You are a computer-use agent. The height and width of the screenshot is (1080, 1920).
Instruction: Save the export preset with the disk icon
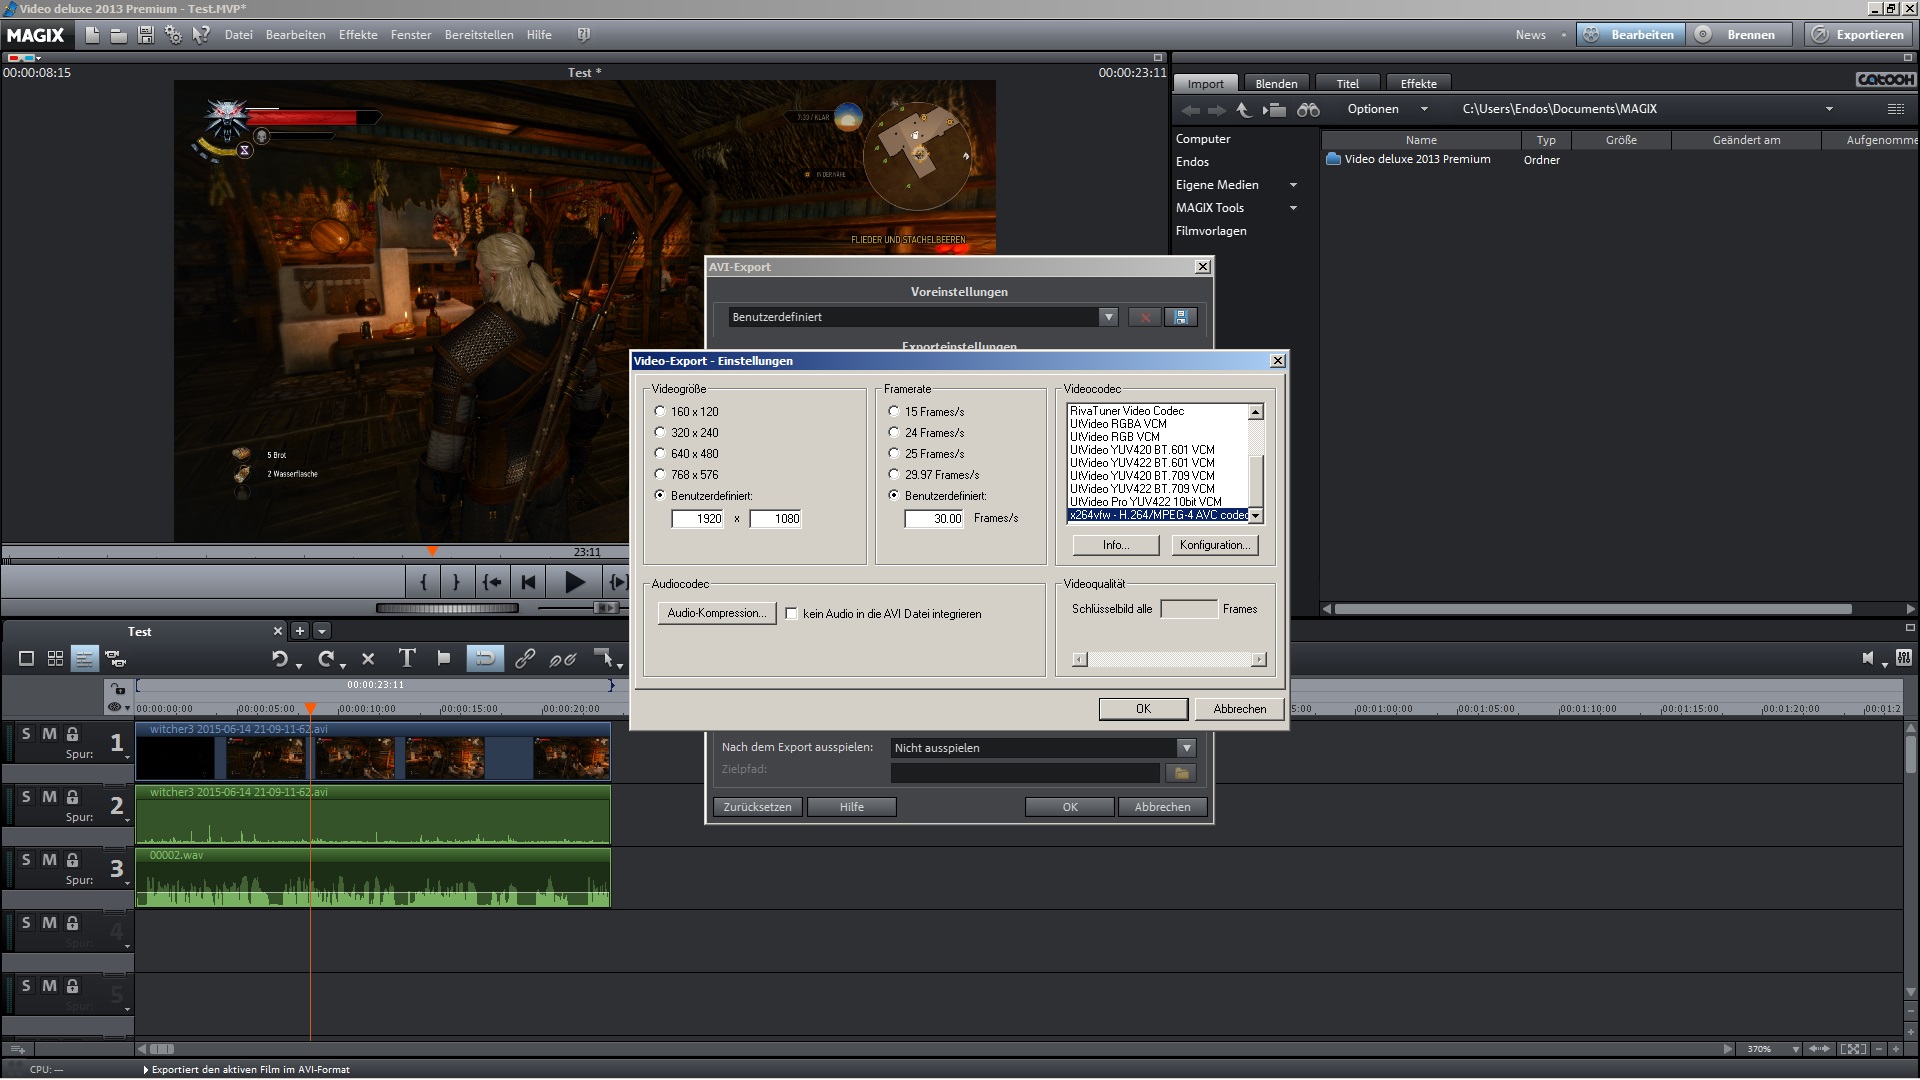click(1181, 317)
